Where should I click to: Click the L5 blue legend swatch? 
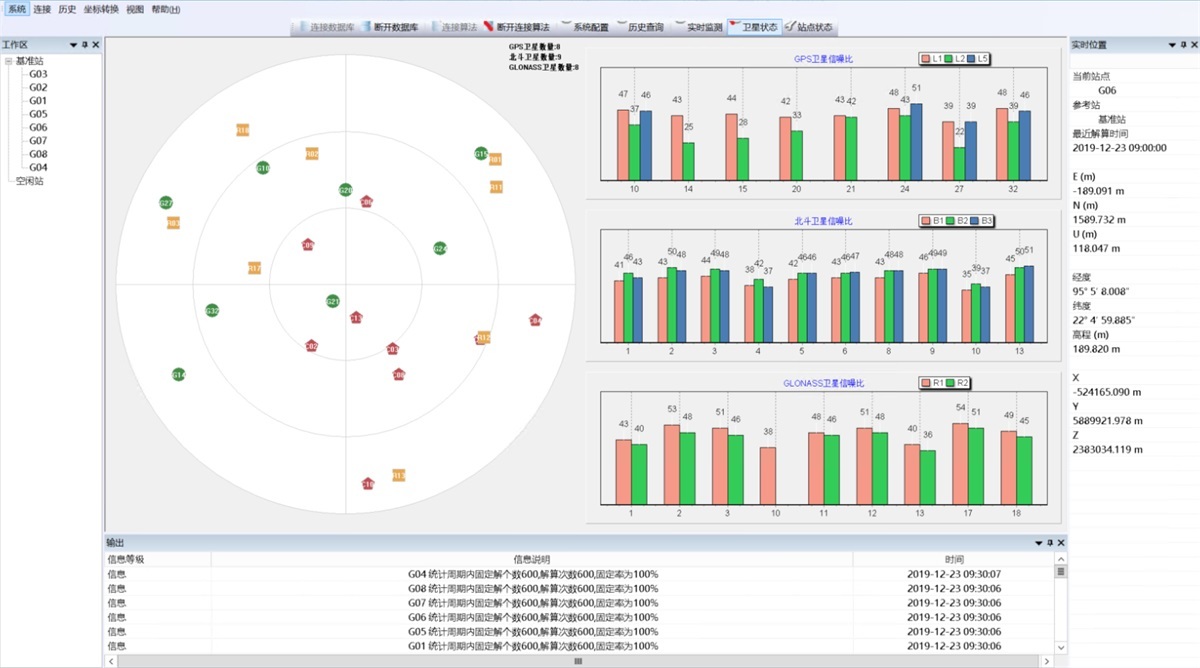pos(972,59)
